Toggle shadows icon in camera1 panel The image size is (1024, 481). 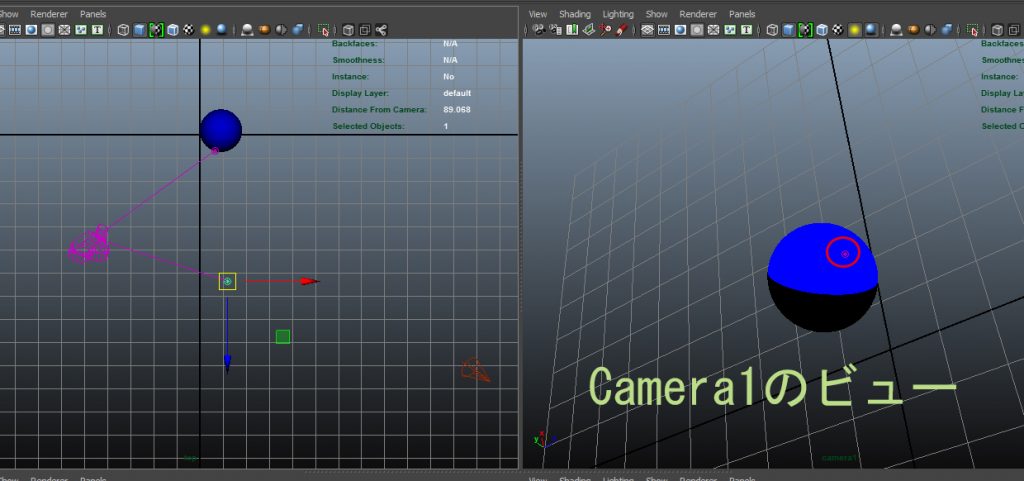pos(872,30)
